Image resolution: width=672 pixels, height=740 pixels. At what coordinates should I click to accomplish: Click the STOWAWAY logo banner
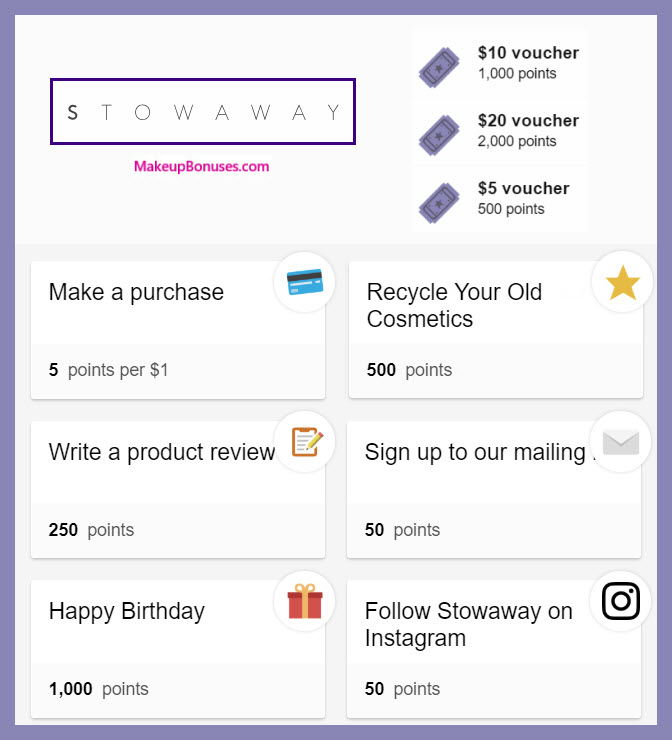click(203, 111)
